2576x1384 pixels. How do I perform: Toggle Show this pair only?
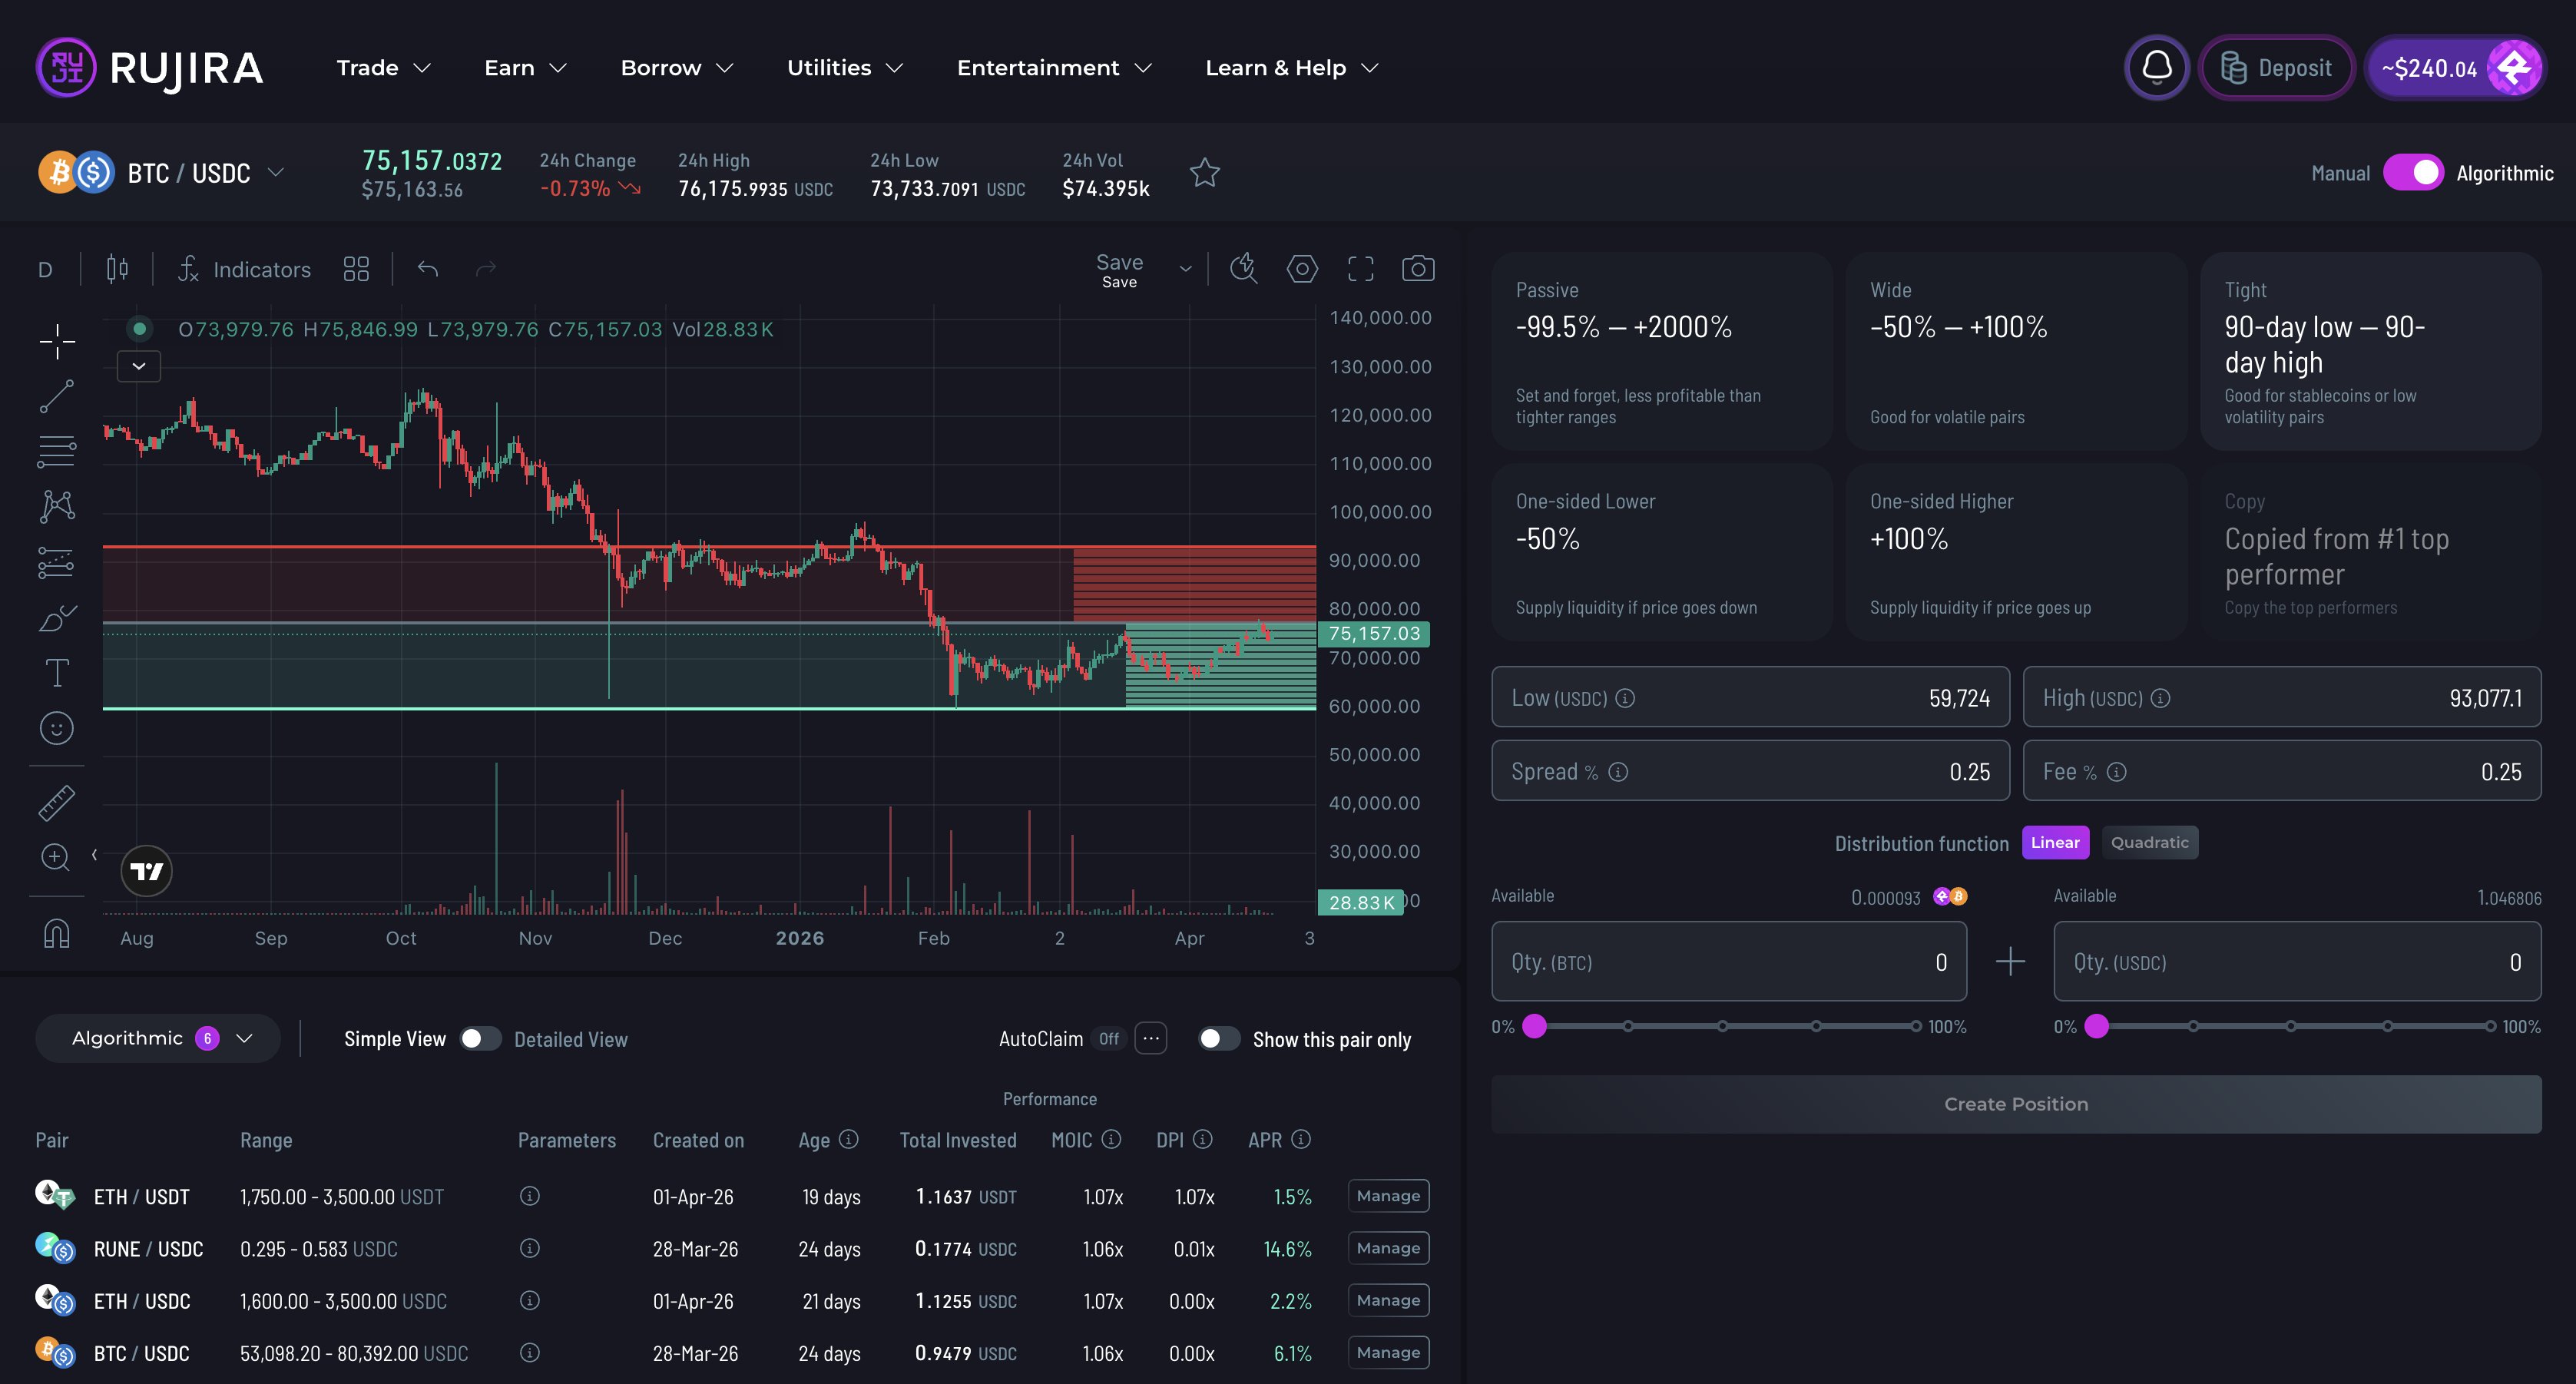pyautogui.click(x=1219, y=1039)
